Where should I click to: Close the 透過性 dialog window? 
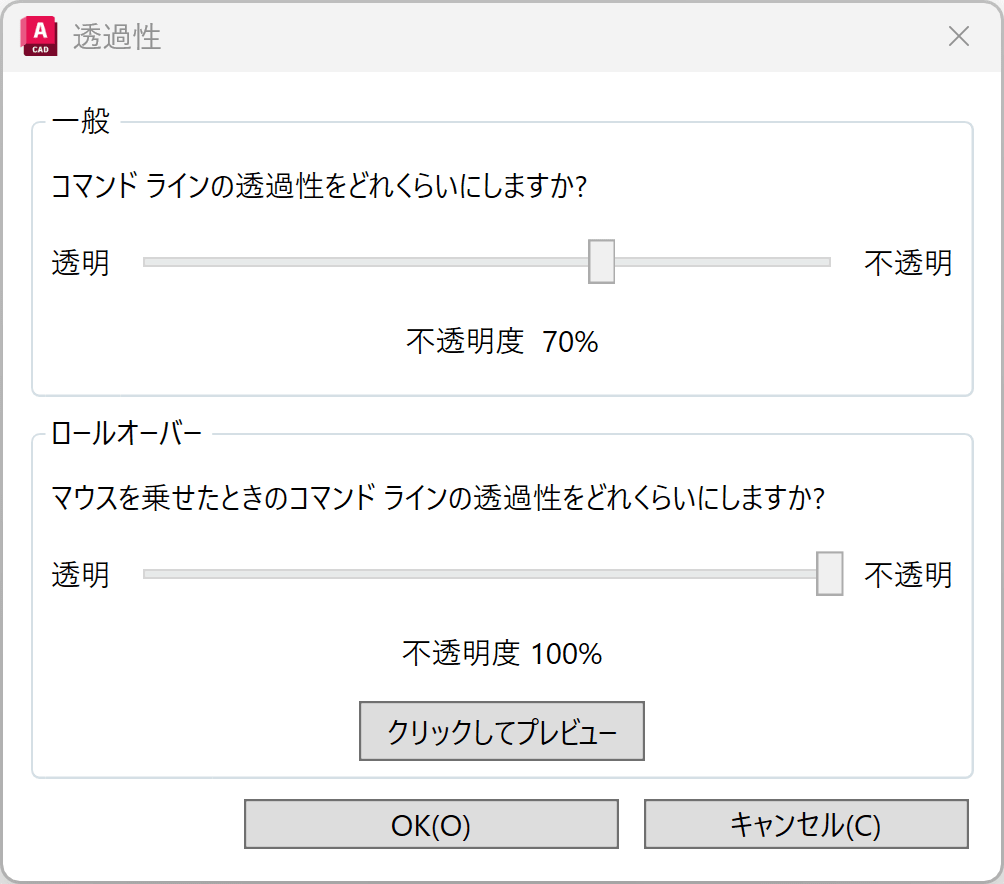pos(958,37)
